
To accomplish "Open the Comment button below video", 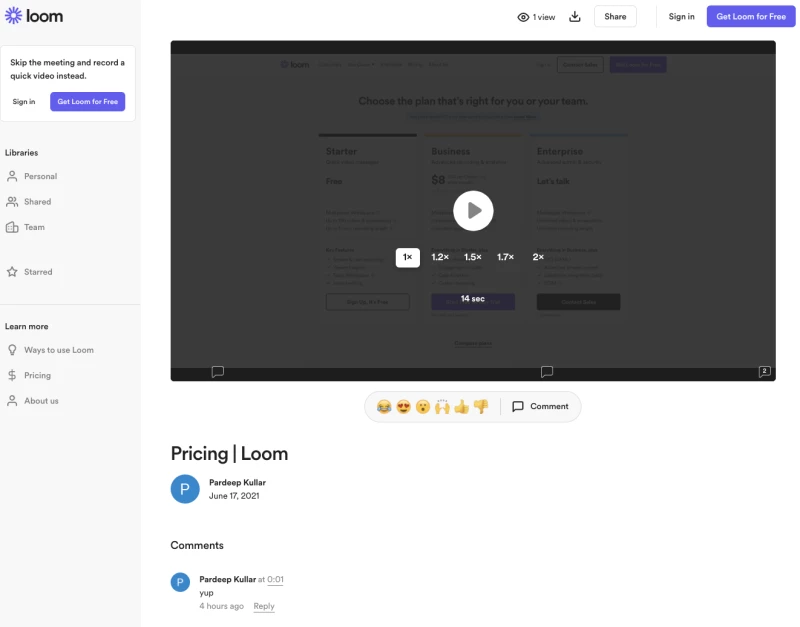I will (x=540, y=407).
